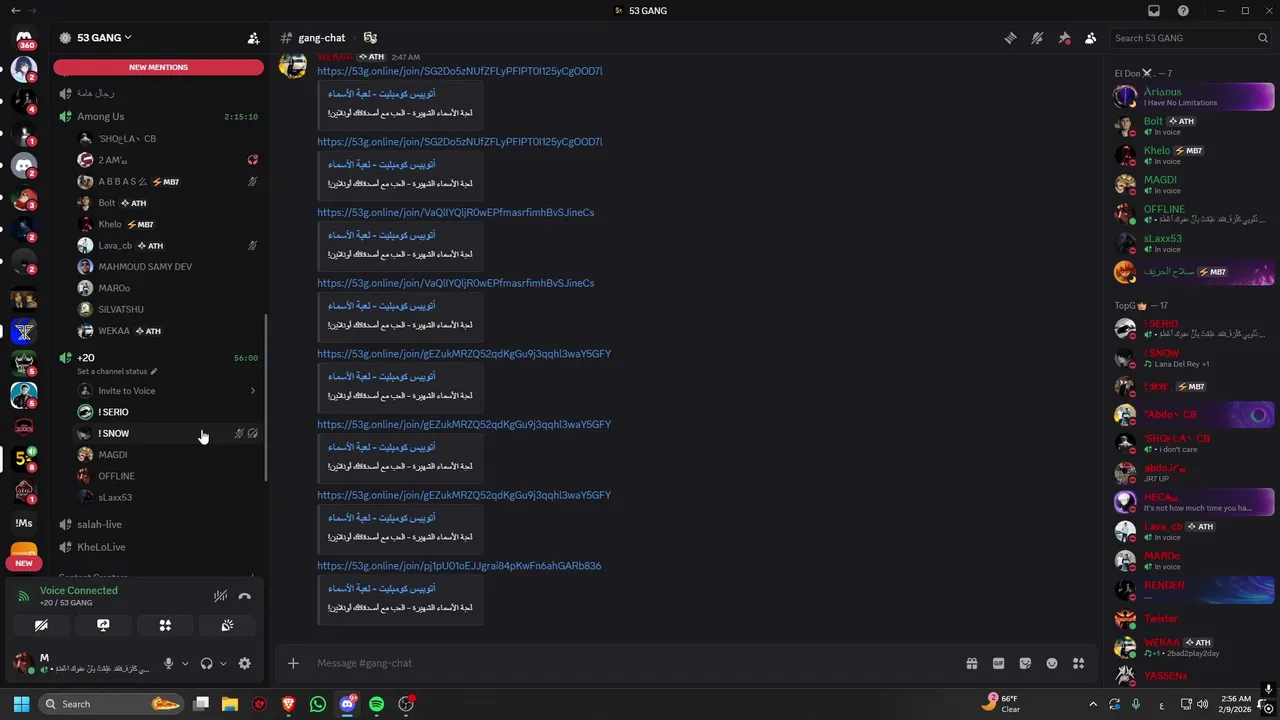Viewport: 1280px width, 720px height.
Task: Click the Message #gang-chat input
Action: pos(635,663)
